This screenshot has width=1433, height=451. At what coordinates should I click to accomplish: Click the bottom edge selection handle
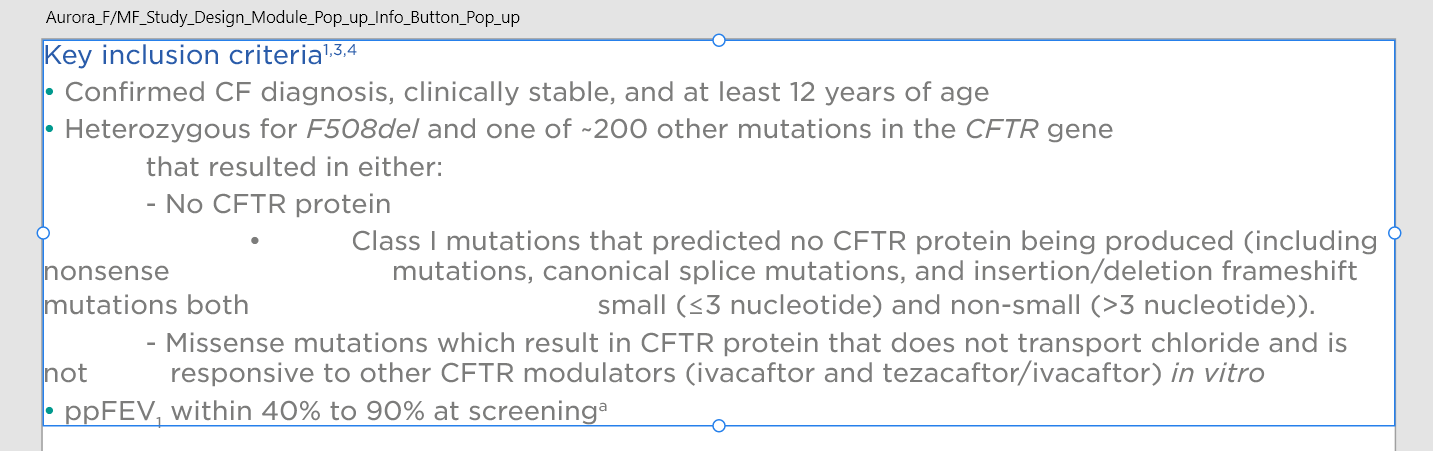(718, 426)
